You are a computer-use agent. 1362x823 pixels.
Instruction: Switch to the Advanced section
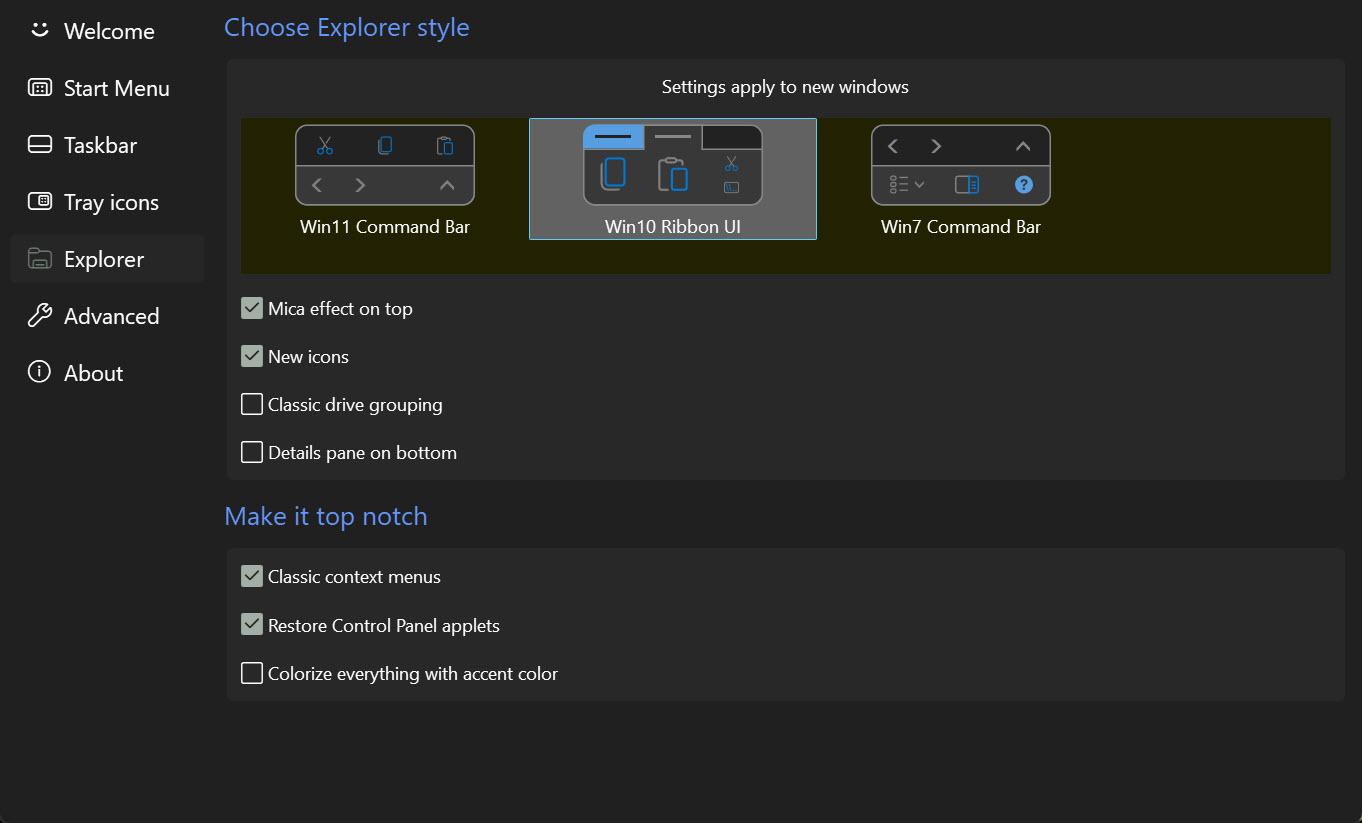(x=111, y=316)
